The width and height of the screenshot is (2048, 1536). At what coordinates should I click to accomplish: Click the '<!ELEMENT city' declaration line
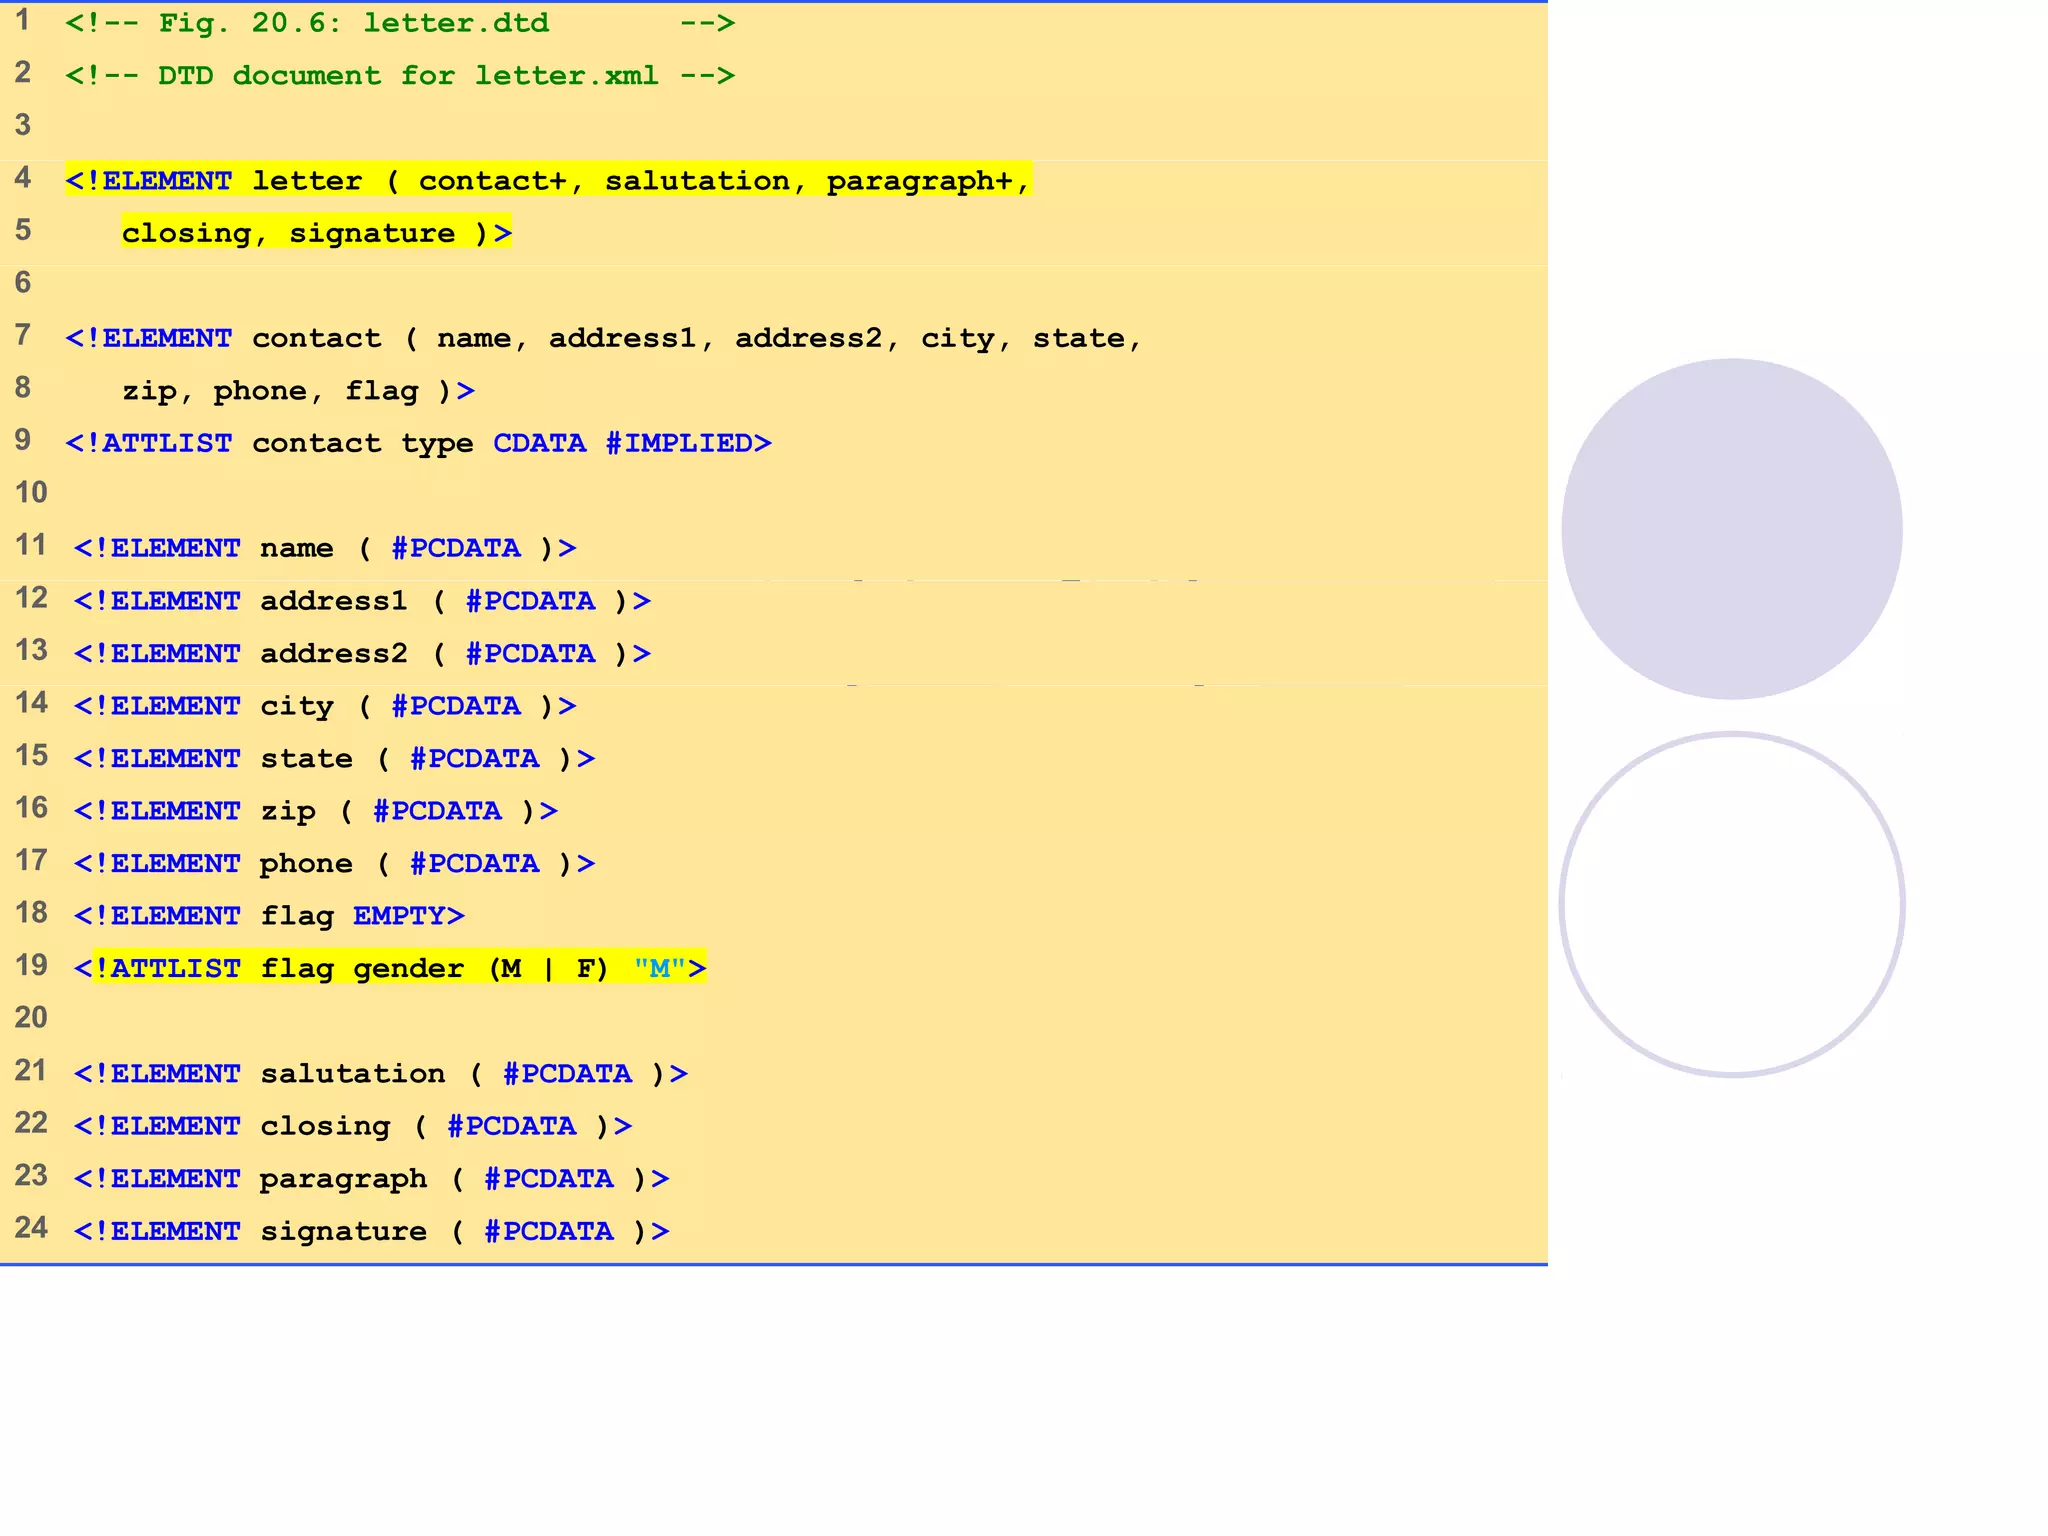[325, 706]
